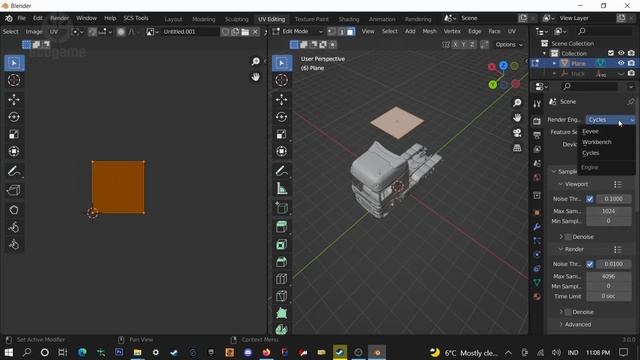Open the Options dropdown in viewport header
The width and height of the screenshot is (640, 360).
coord(509,44)
